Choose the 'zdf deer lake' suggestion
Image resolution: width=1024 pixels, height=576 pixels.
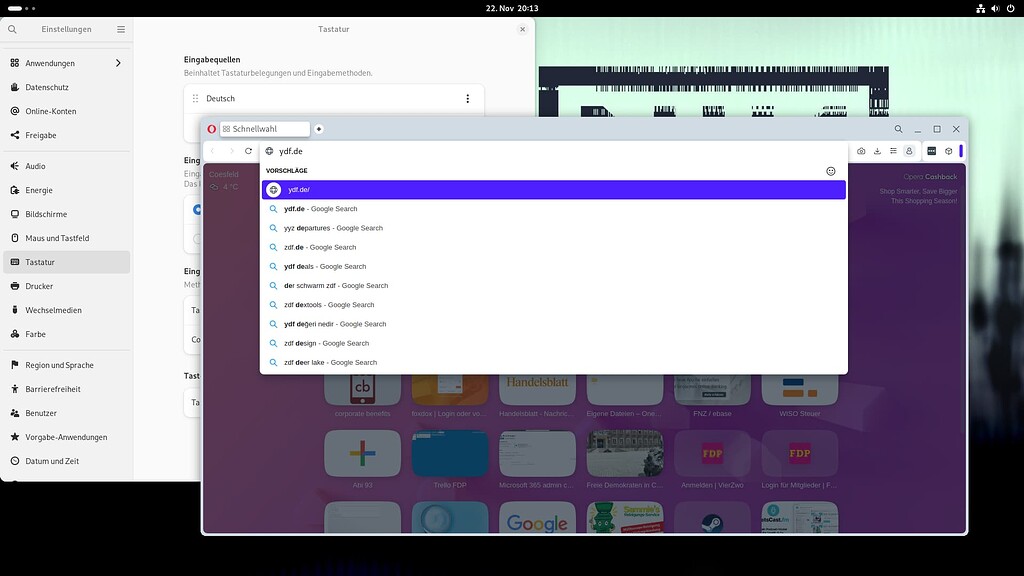pyautogui.click(x=554, y=362)
